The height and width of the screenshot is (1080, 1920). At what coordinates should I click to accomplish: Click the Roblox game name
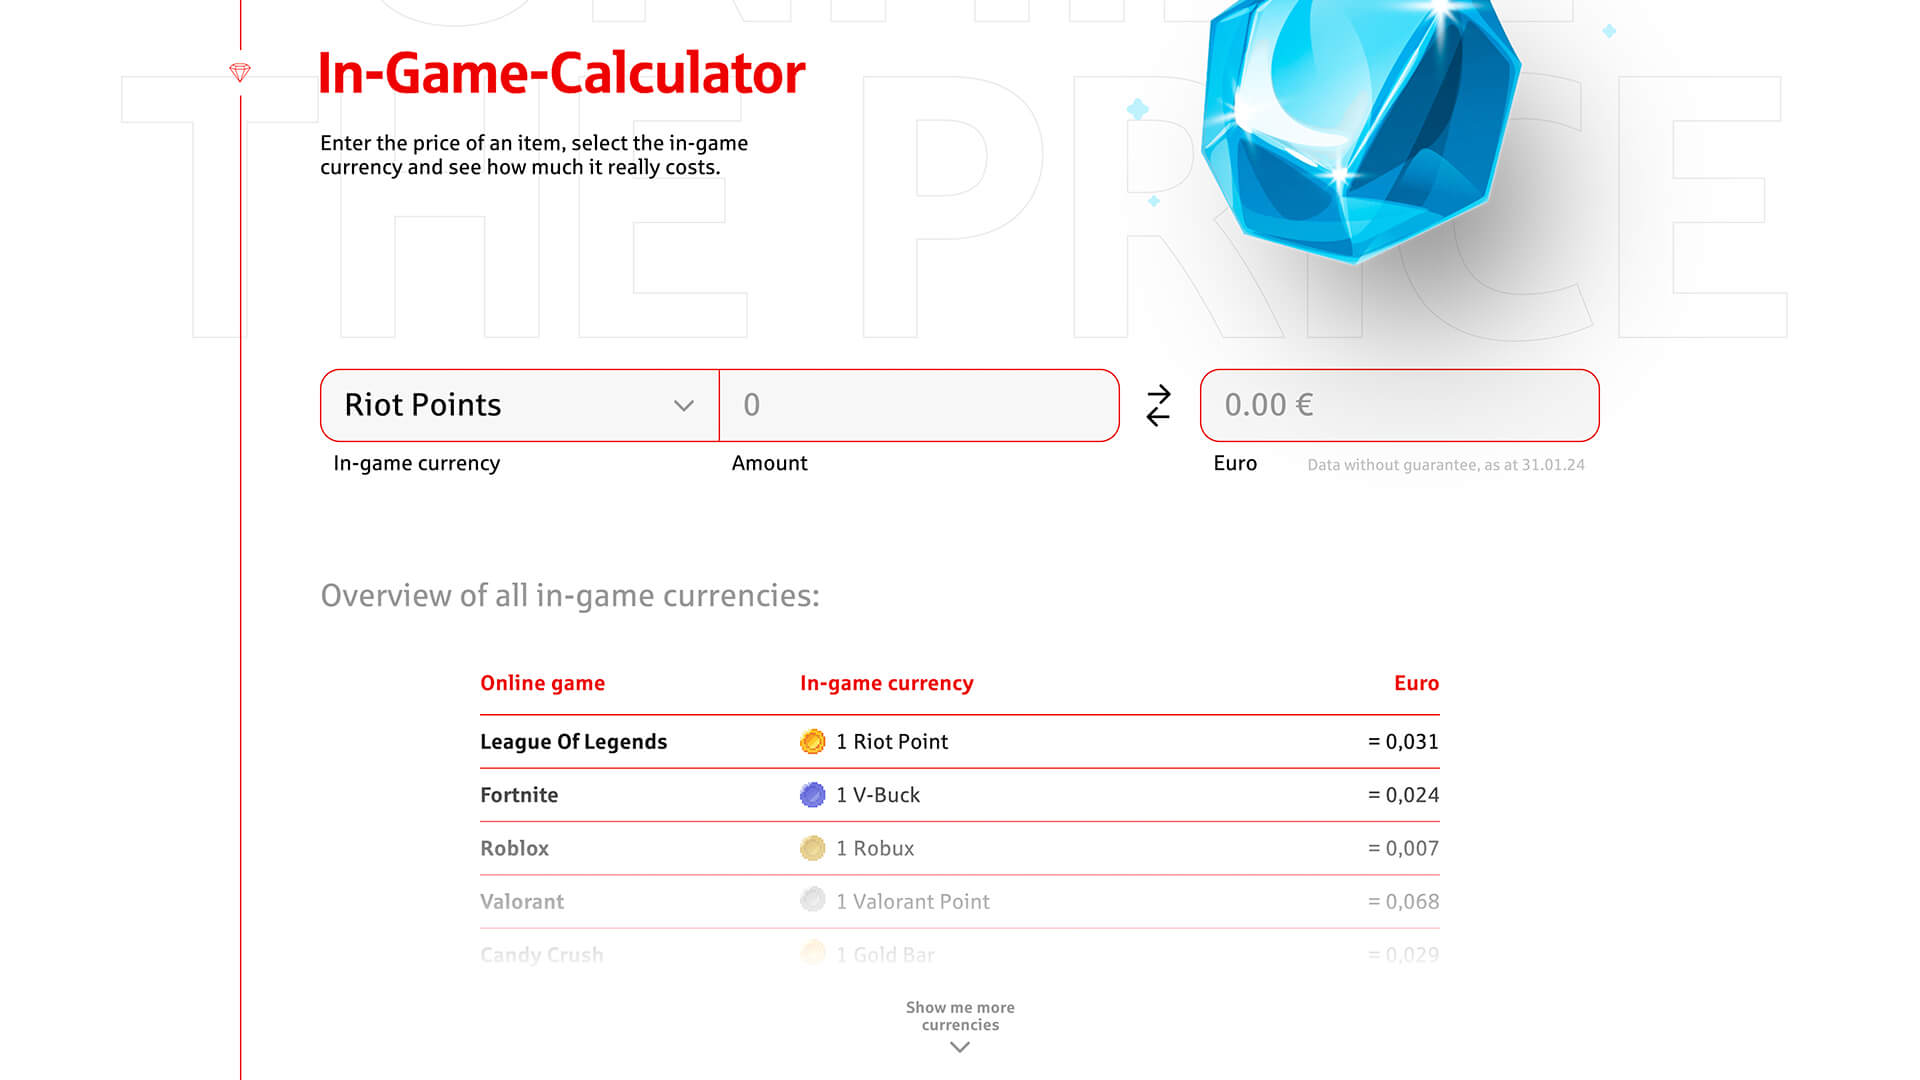coord(515,848)
